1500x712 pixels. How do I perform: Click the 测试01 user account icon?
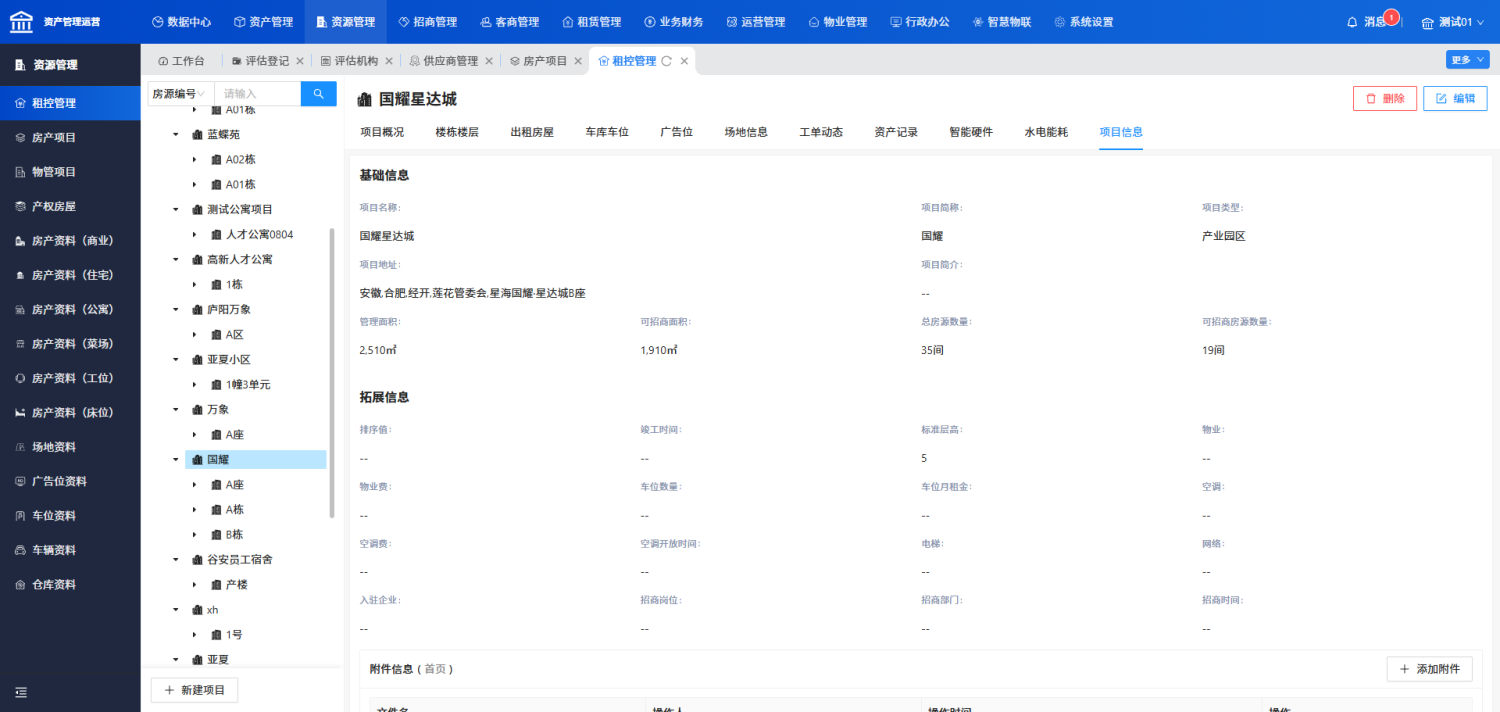(x=1428, y=22)
